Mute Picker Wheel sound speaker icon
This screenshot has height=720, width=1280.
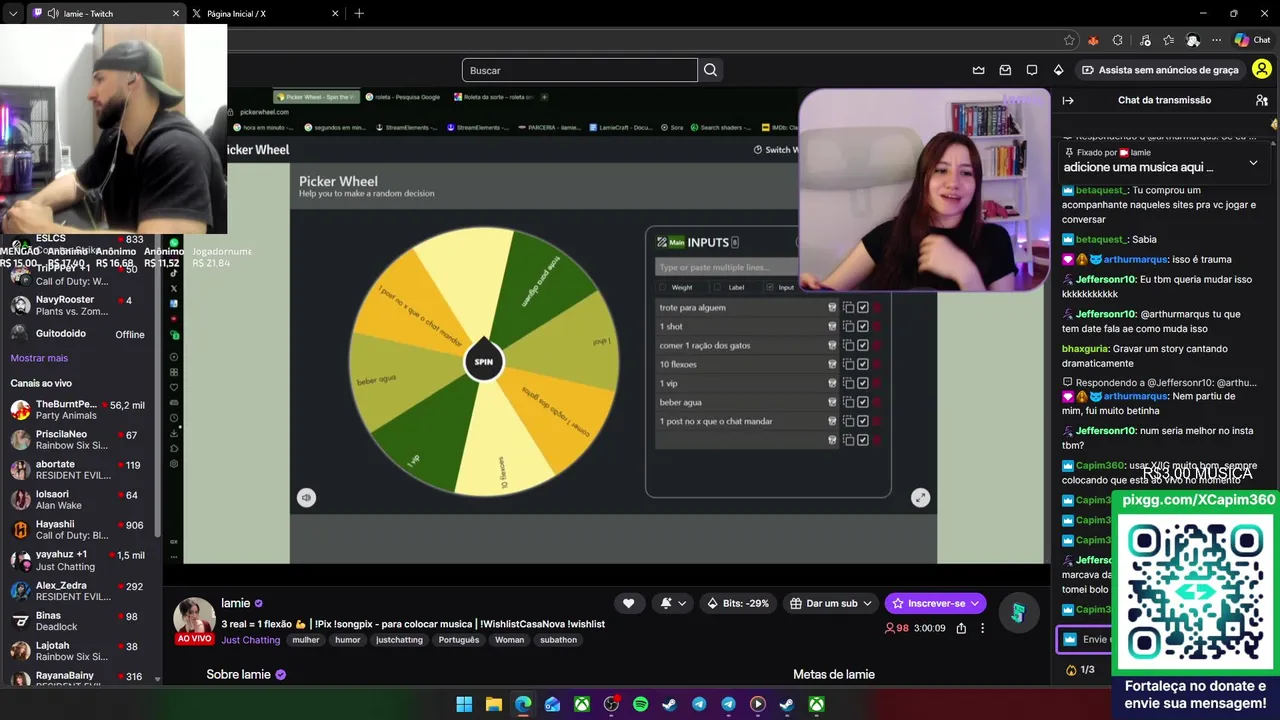click(306, 497)
